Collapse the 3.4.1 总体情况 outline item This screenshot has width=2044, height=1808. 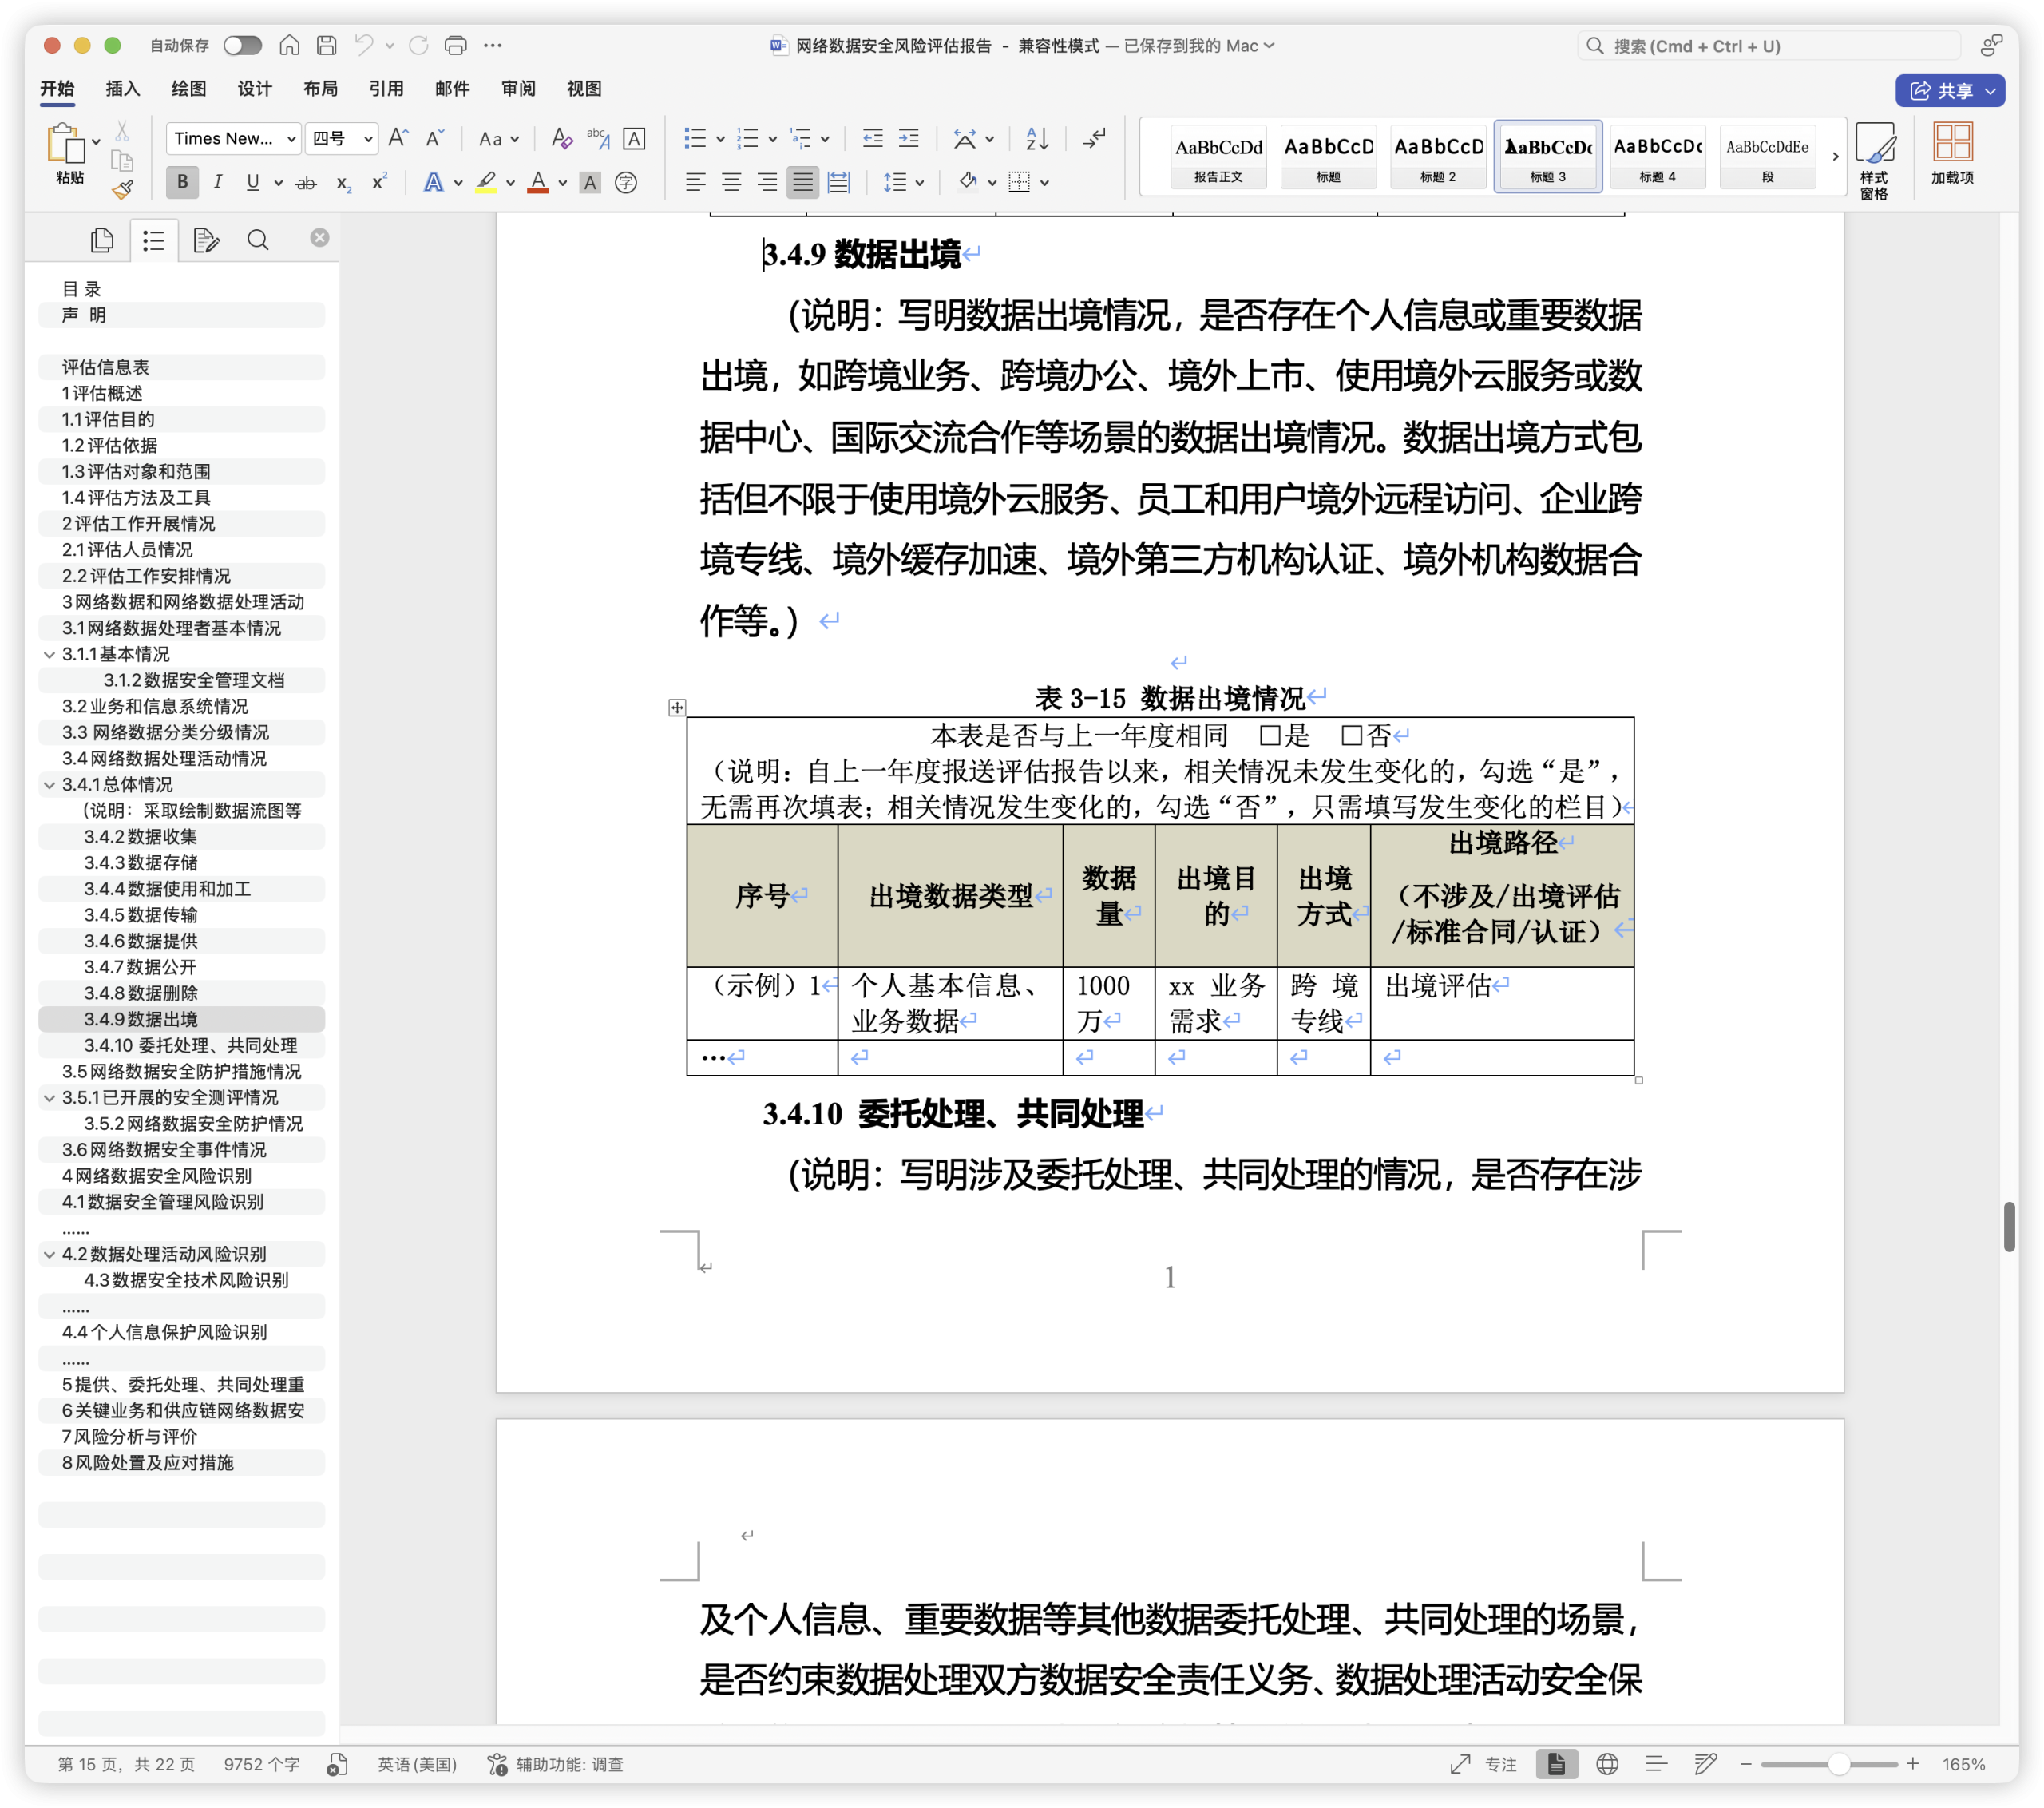click(49, 785)
